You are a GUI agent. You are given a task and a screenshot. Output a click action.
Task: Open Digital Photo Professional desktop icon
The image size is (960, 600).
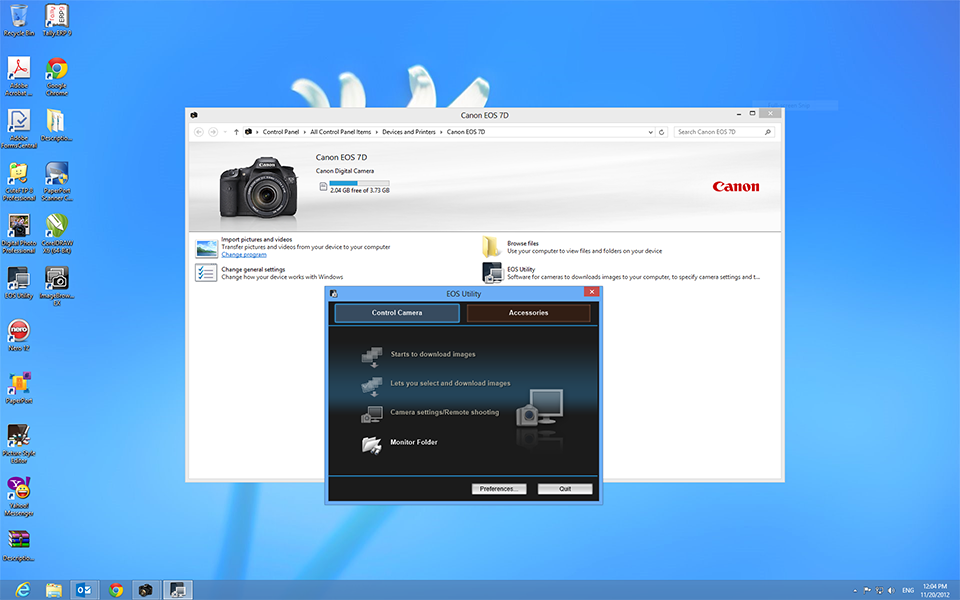(18, 226)
